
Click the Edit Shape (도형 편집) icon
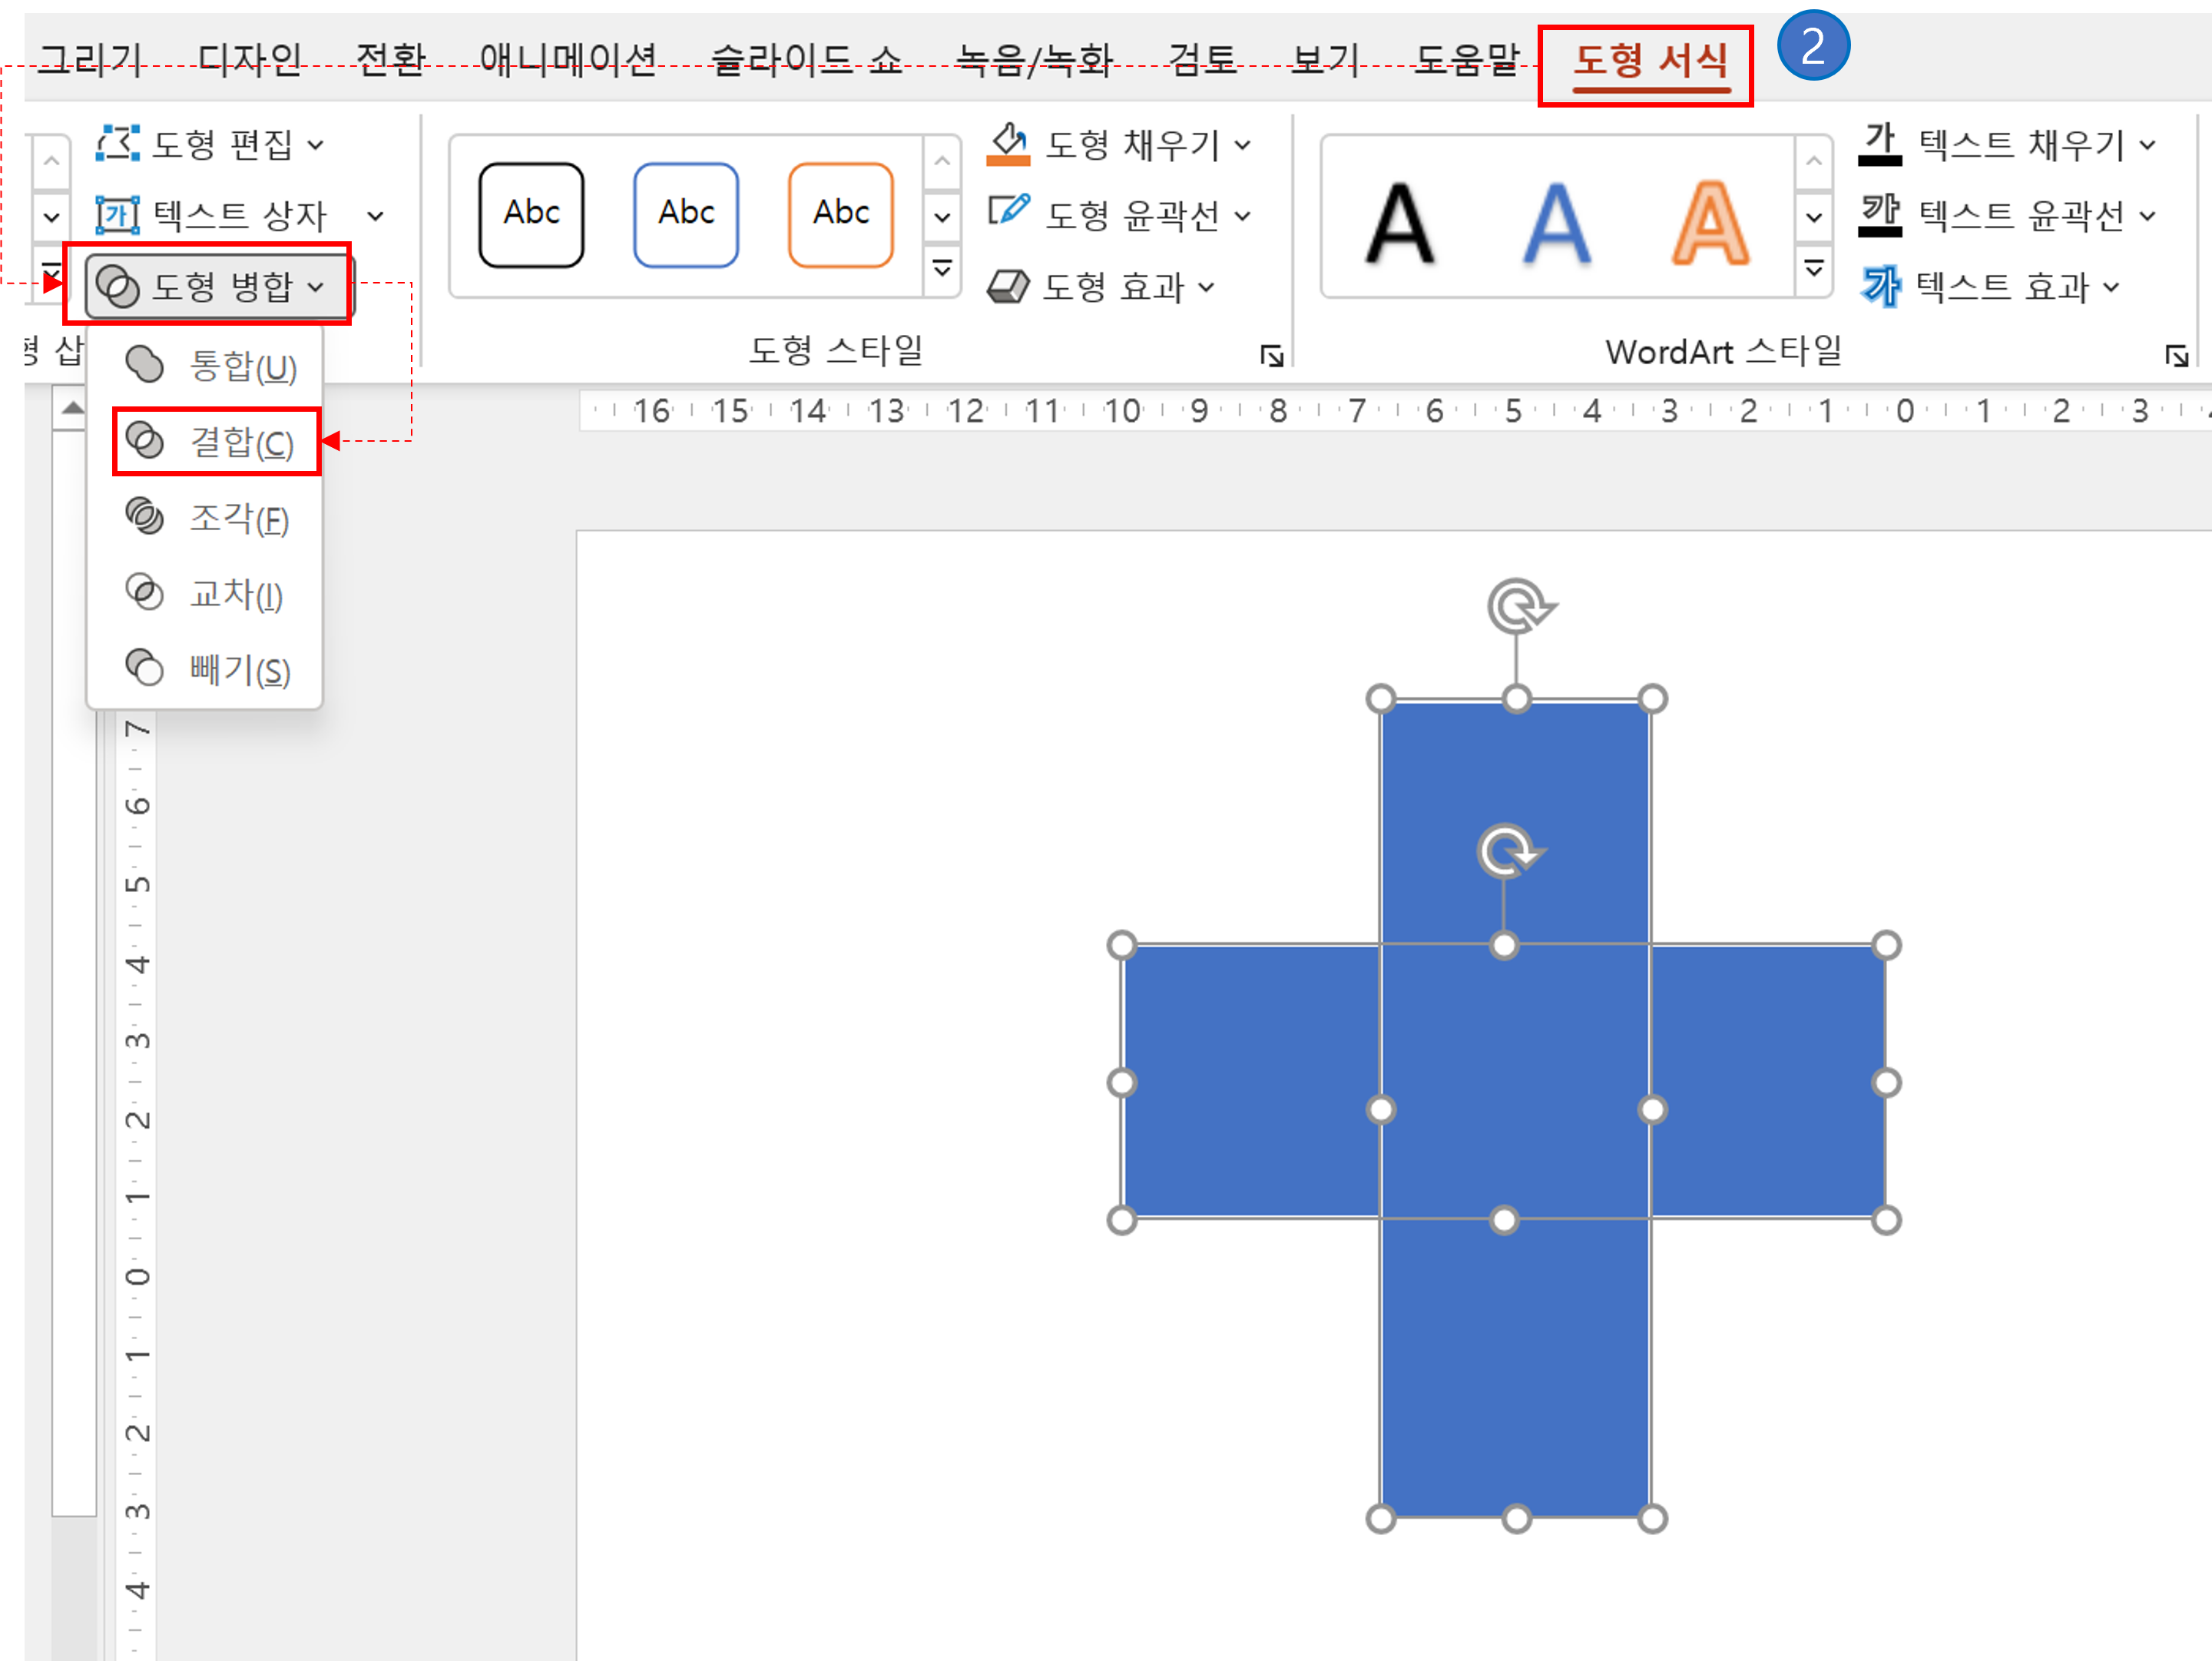pyautogui.click(x=117, y=144)
